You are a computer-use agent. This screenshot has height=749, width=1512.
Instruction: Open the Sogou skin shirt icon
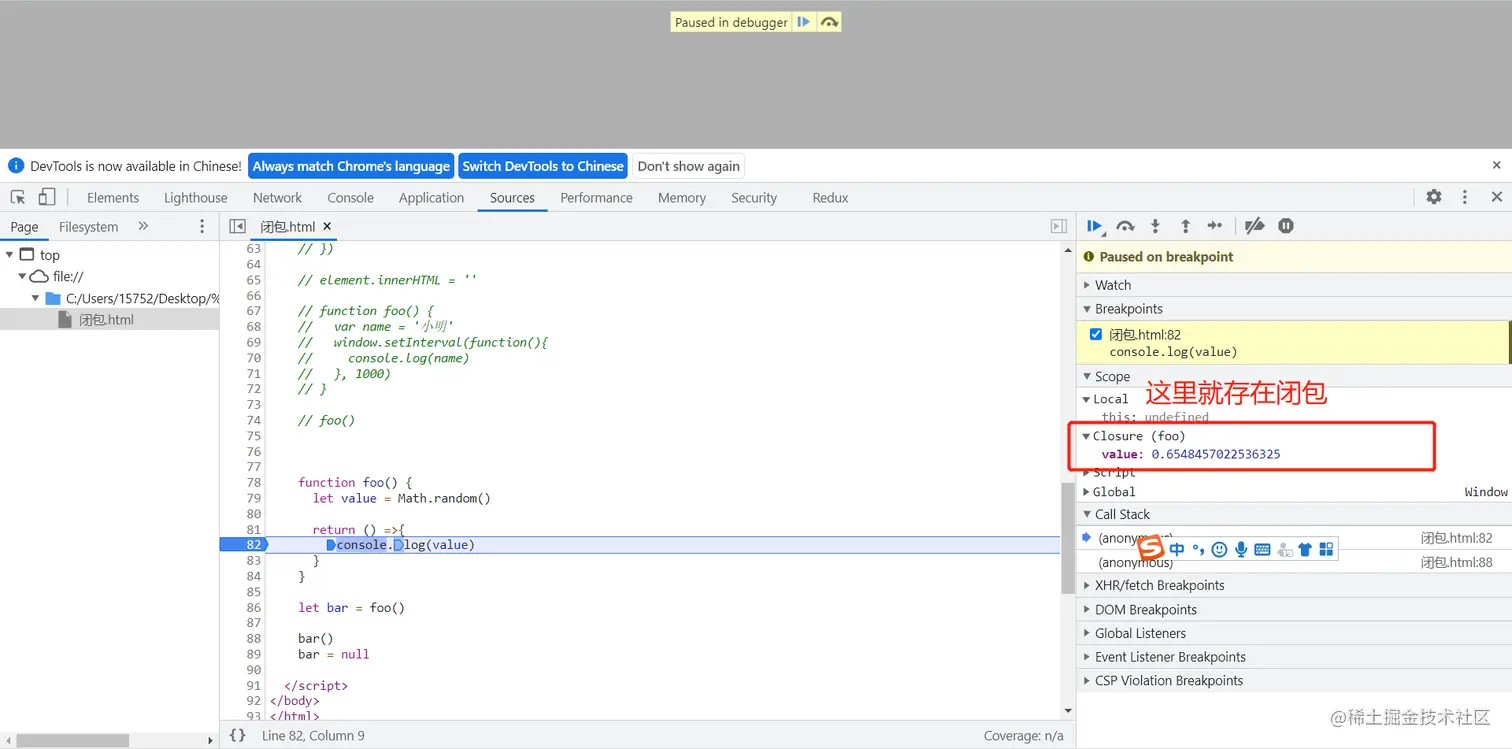click(x=1305, y=549)
